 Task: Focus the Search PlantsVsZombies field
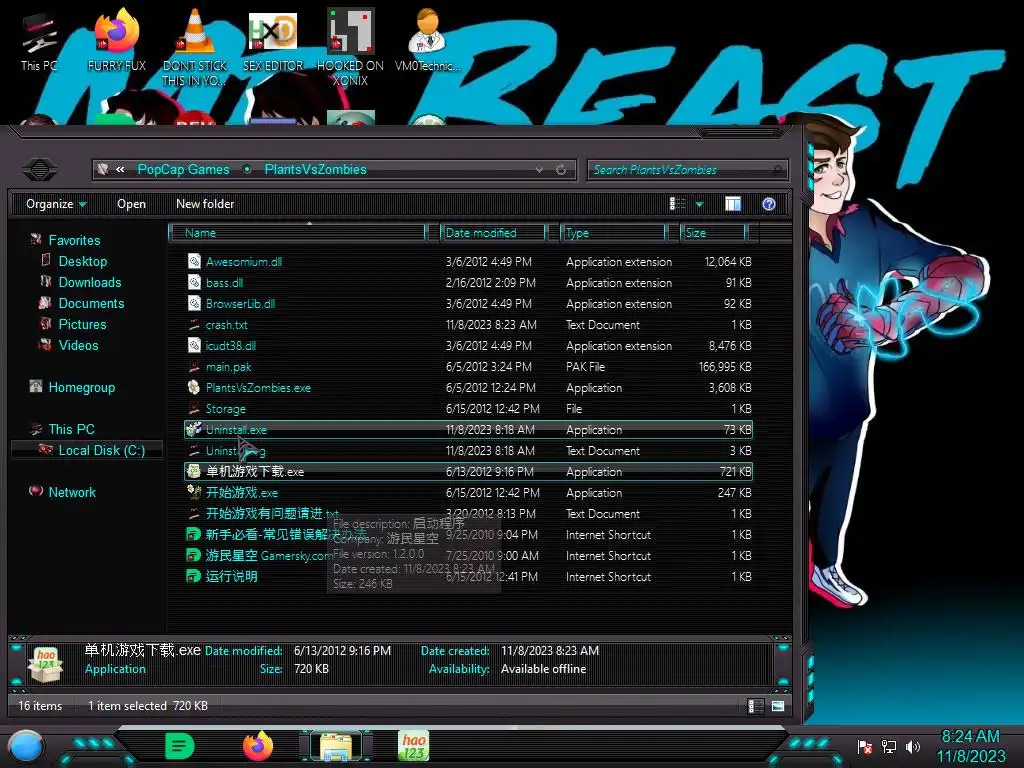[x=687, y=170]
